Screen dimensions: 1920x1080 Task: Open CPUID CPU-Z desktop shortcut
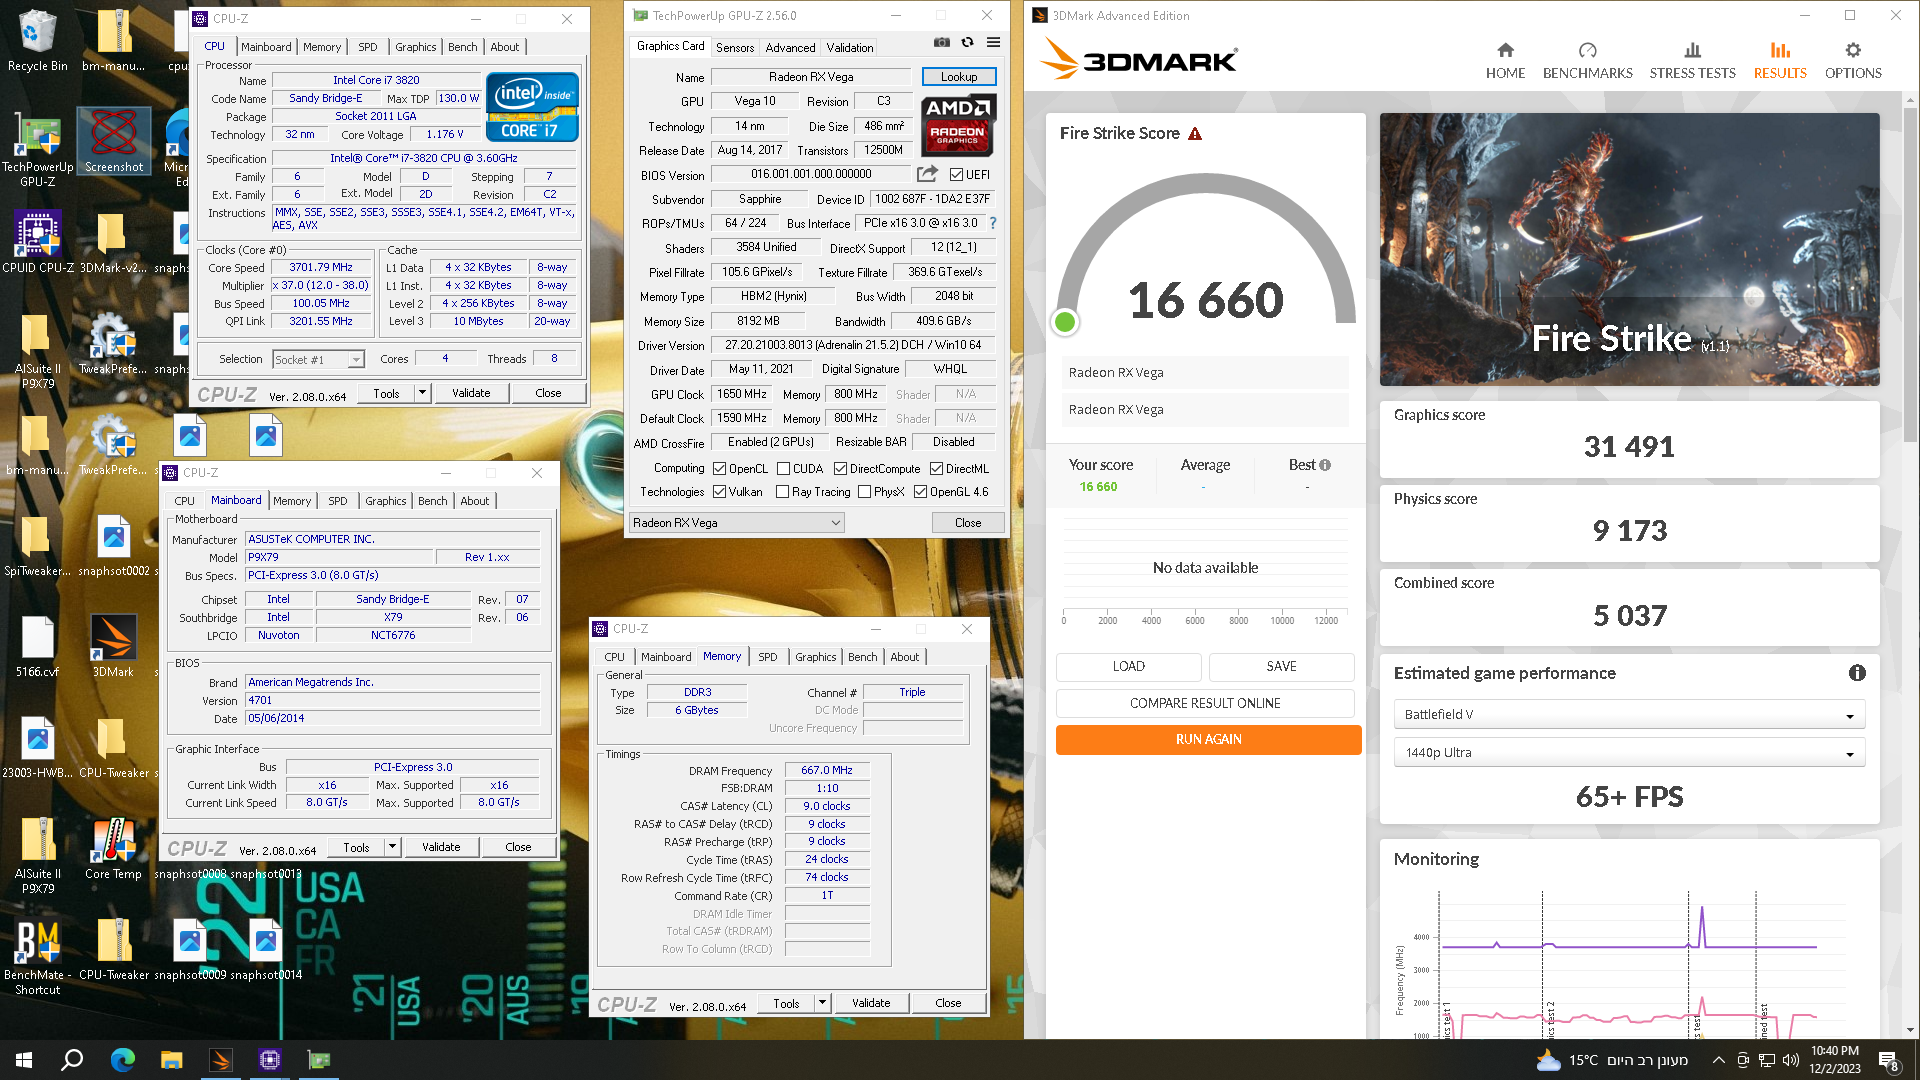pos(38,240)
